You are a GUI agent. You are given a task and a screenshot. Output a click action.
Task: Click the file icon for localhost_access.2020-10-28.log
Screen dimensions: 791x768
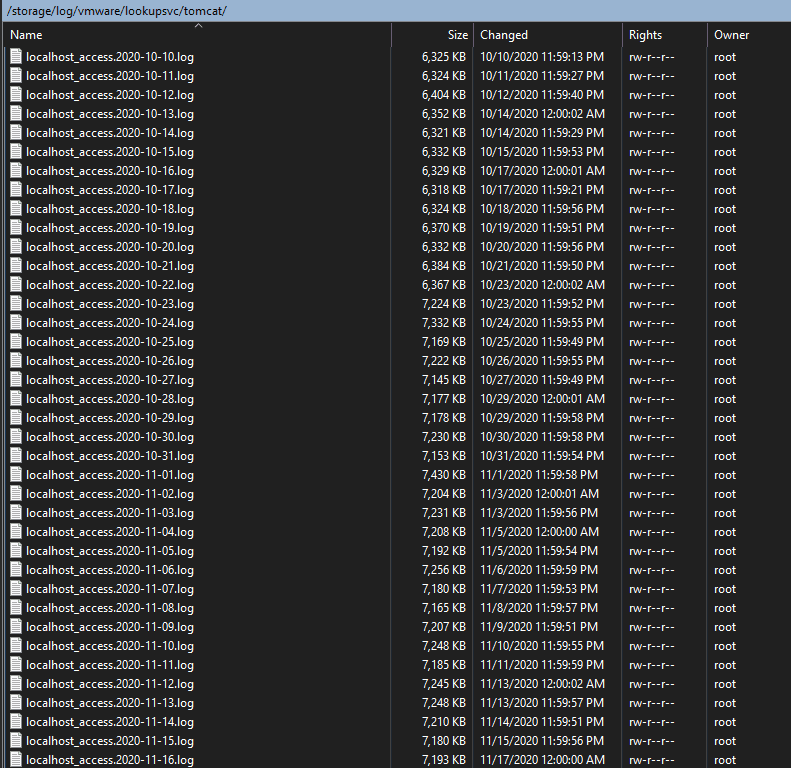(x=16, y=399)
